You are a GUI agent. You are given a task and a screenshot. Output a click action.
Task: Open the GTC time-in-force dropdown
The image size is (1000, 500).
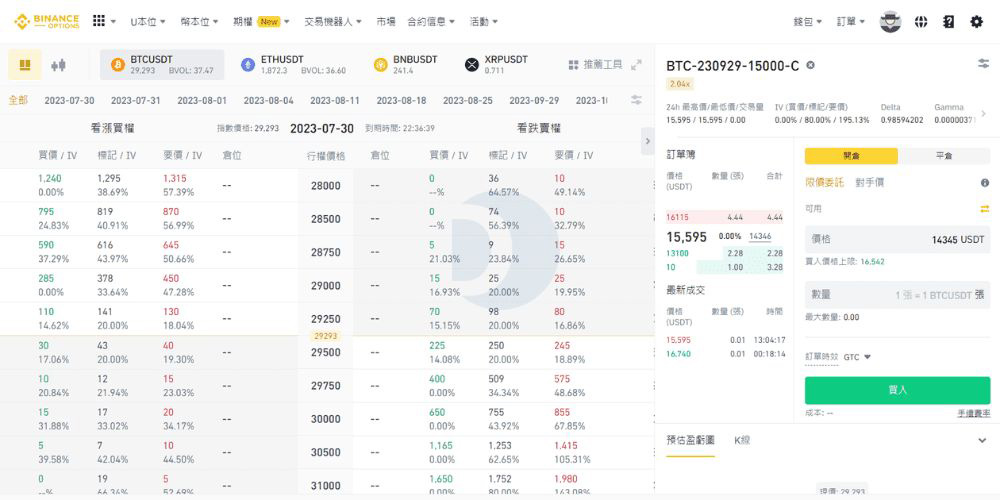tap(857, 357)
